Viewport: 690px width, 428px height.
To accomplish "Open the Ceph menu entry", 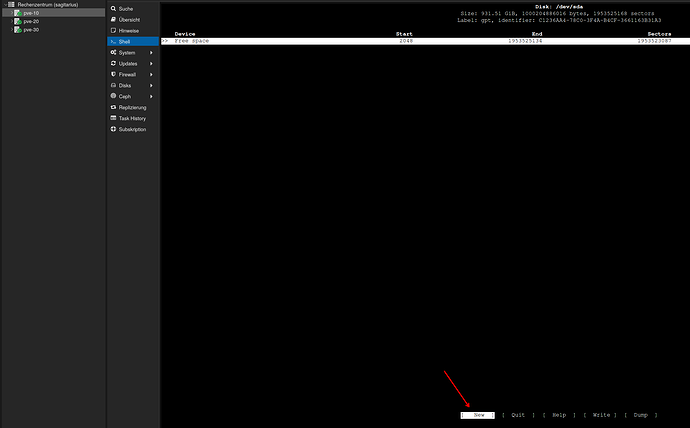I will pos(133,96).
